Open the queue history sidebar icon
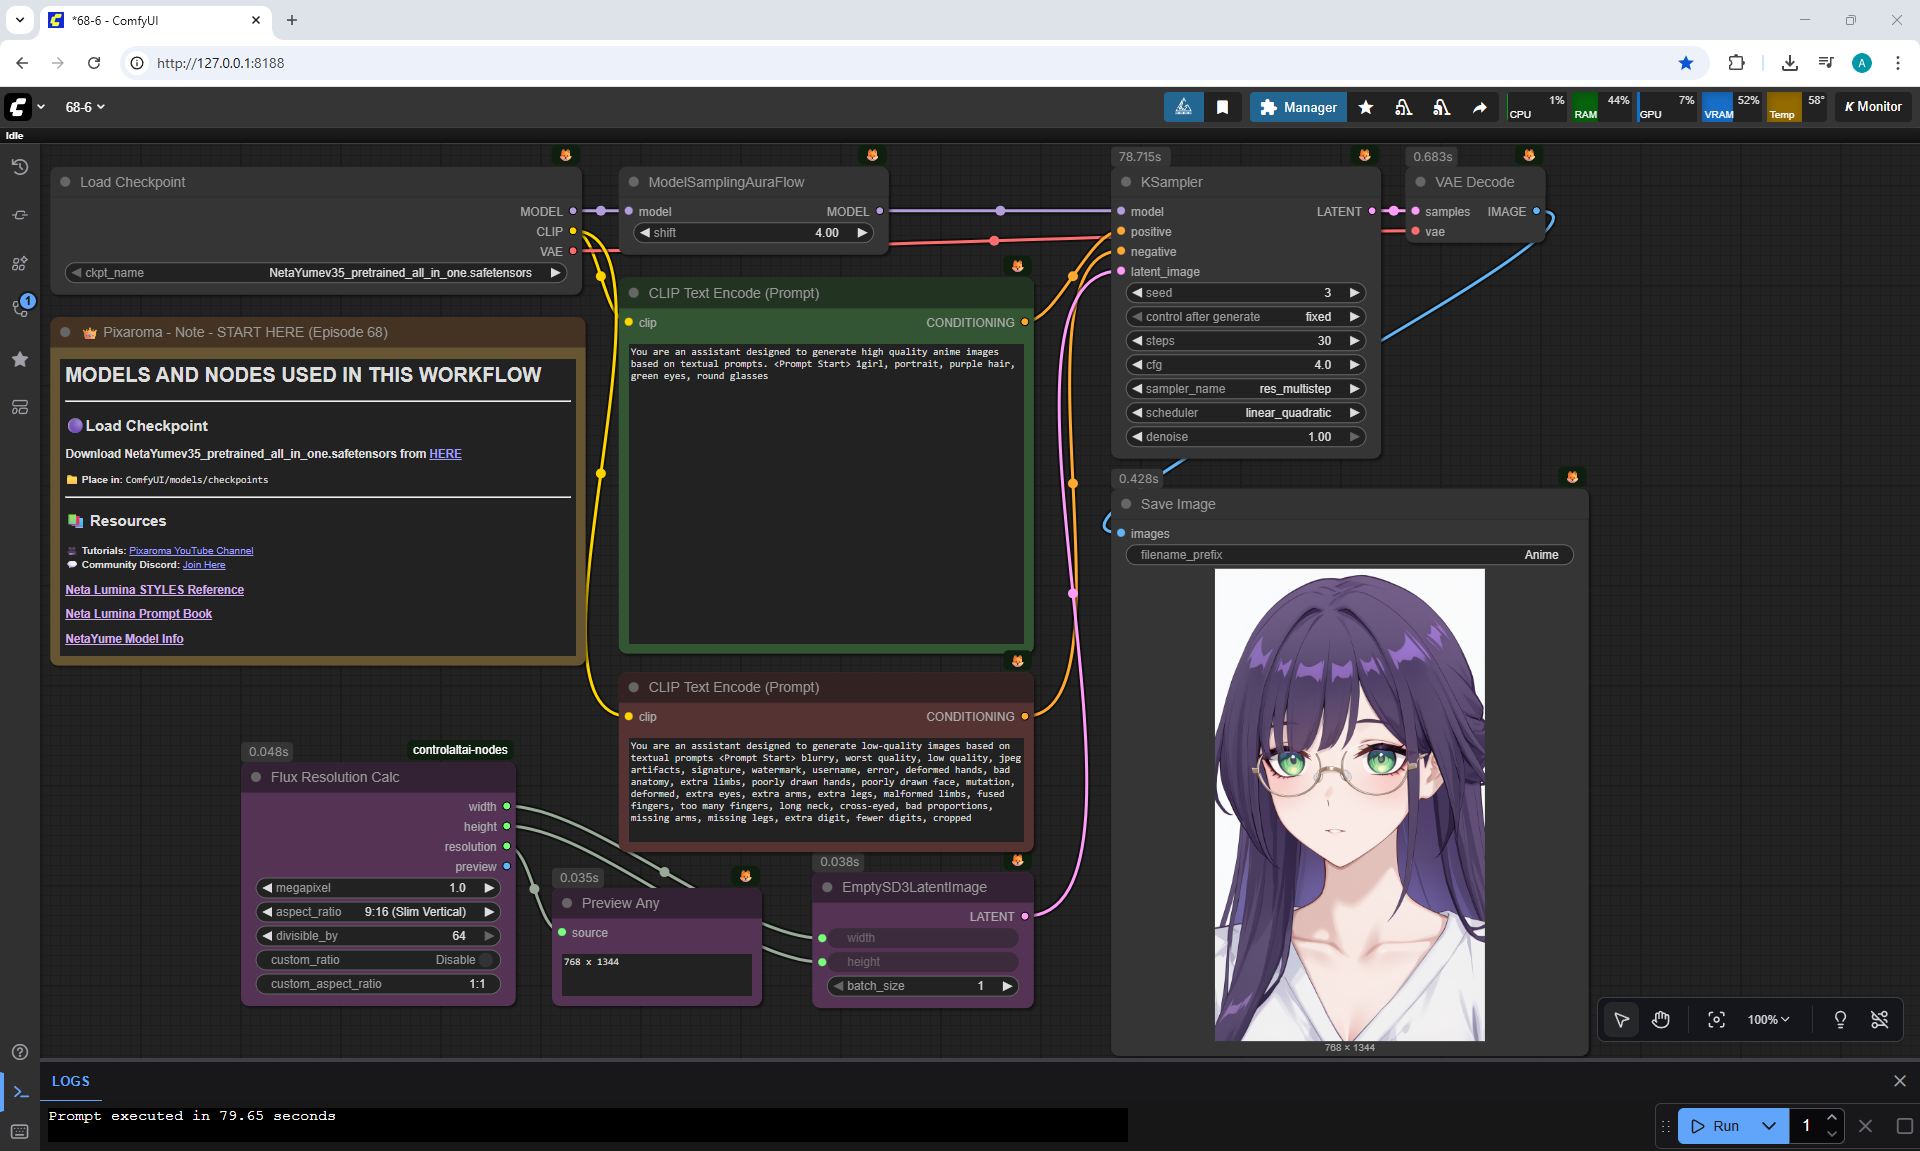This screenshot has height=1151, width=1920. [x=20, y=167]
